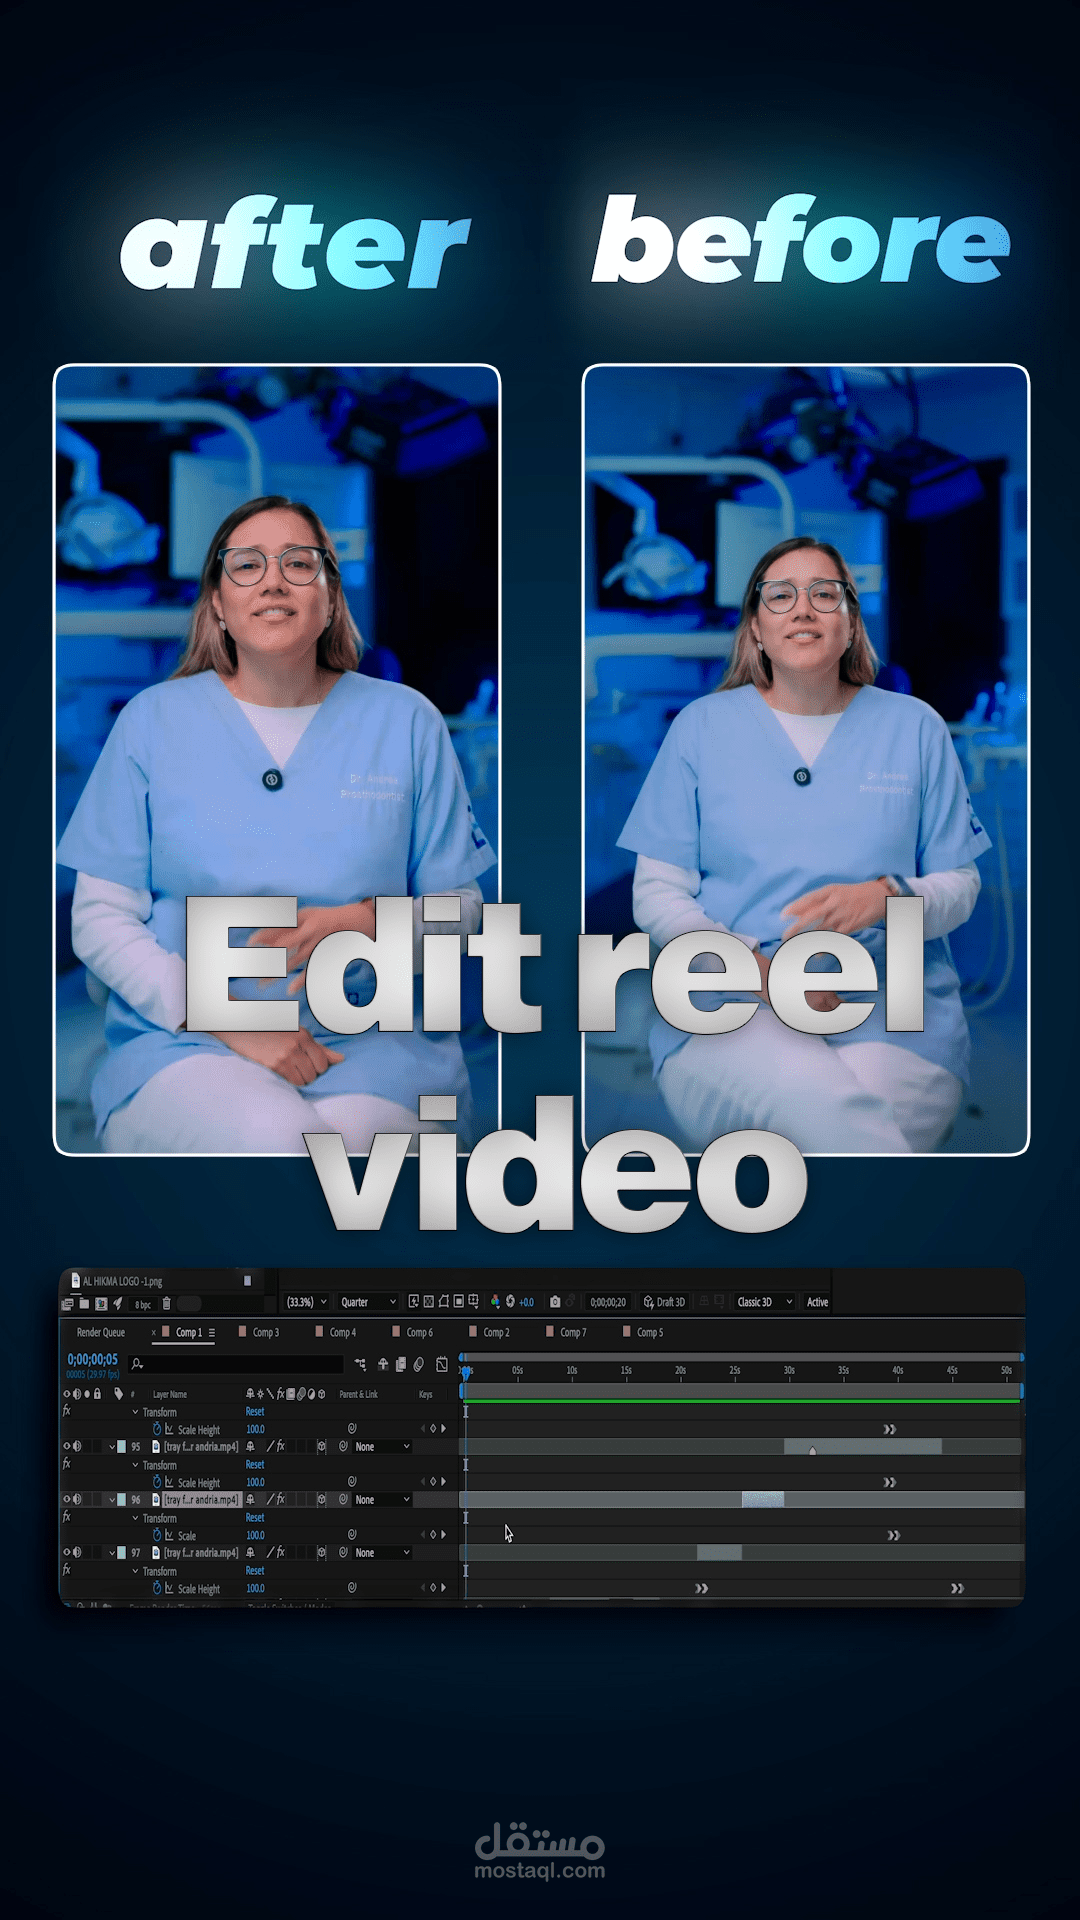Toggle the transparency grid icon

pyautogui.click(x=428, y=1301)
